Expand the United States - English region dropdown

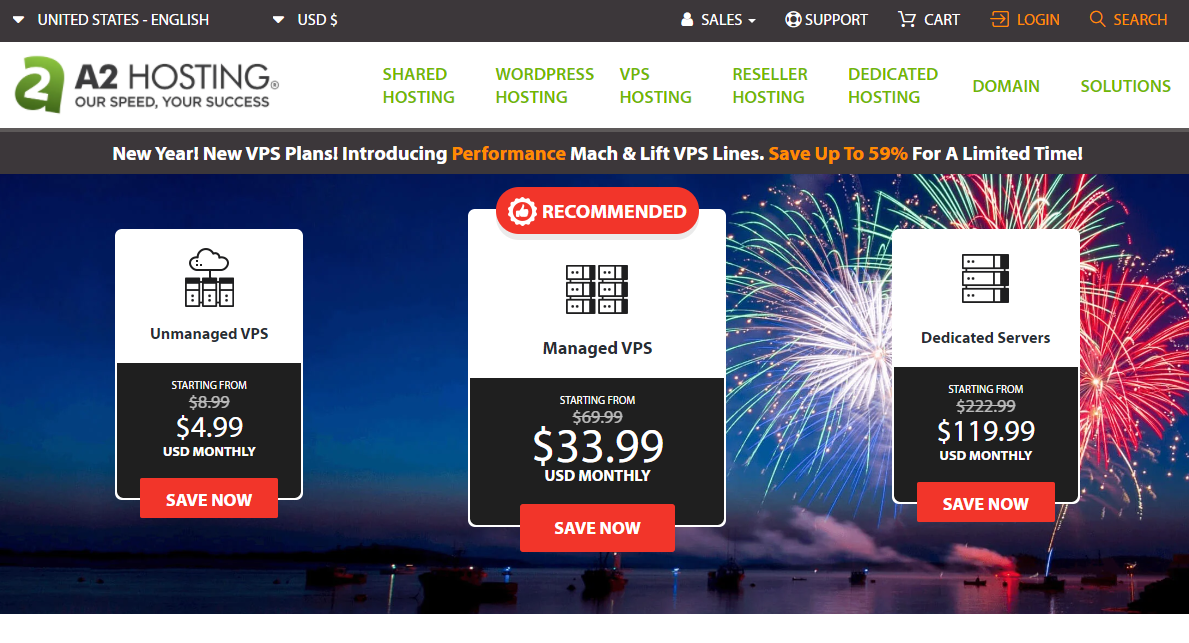click(x=111, y=20)
